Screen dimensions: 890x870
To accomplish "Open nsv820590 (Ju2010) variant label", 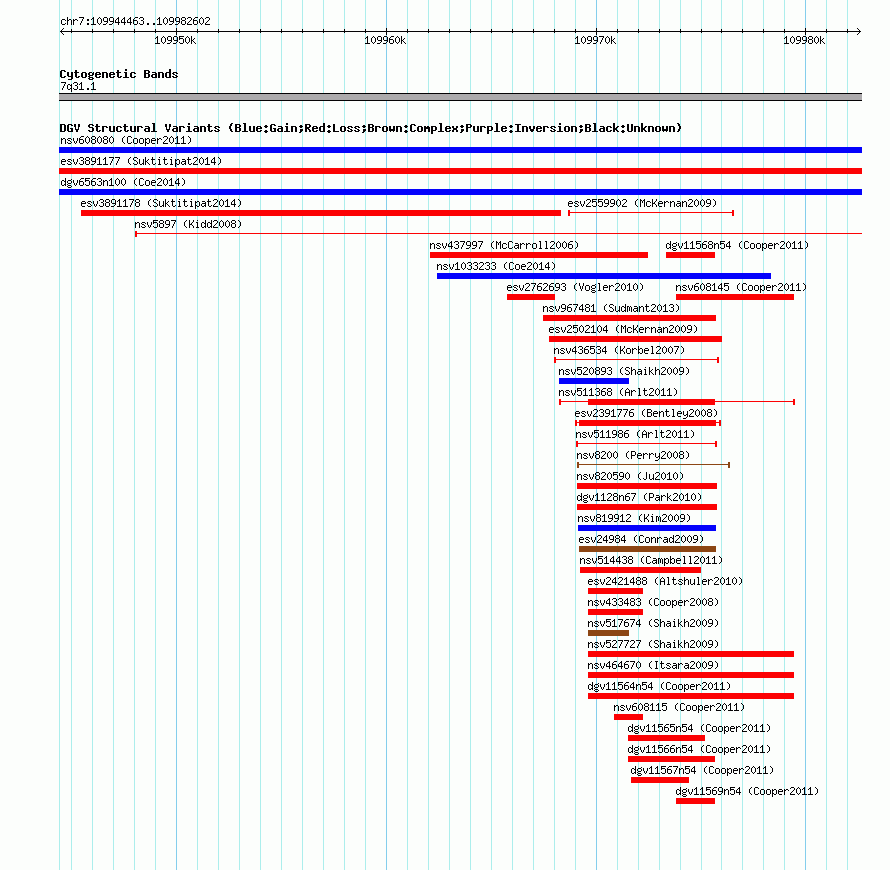I will [x=630, y=476].
